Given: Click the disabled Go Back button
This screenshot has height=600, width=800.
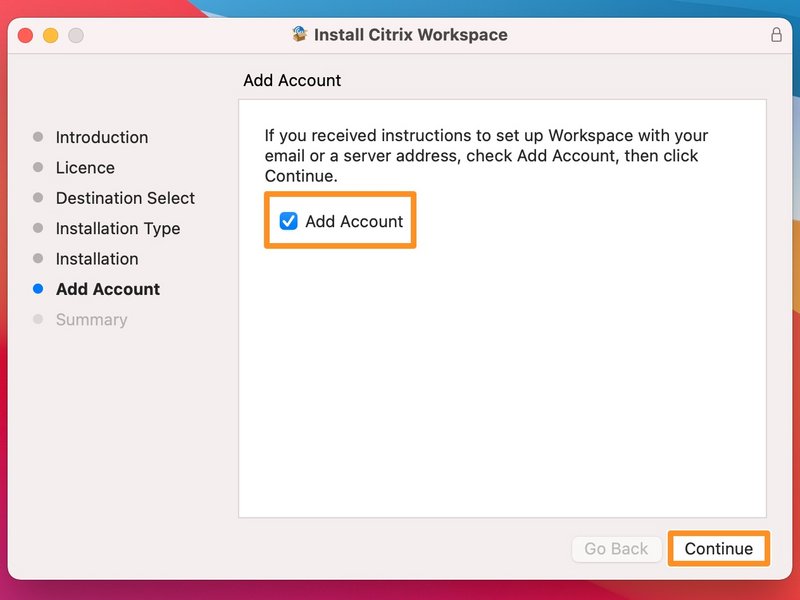Looking at the screenshot, I should click(616, 548).
